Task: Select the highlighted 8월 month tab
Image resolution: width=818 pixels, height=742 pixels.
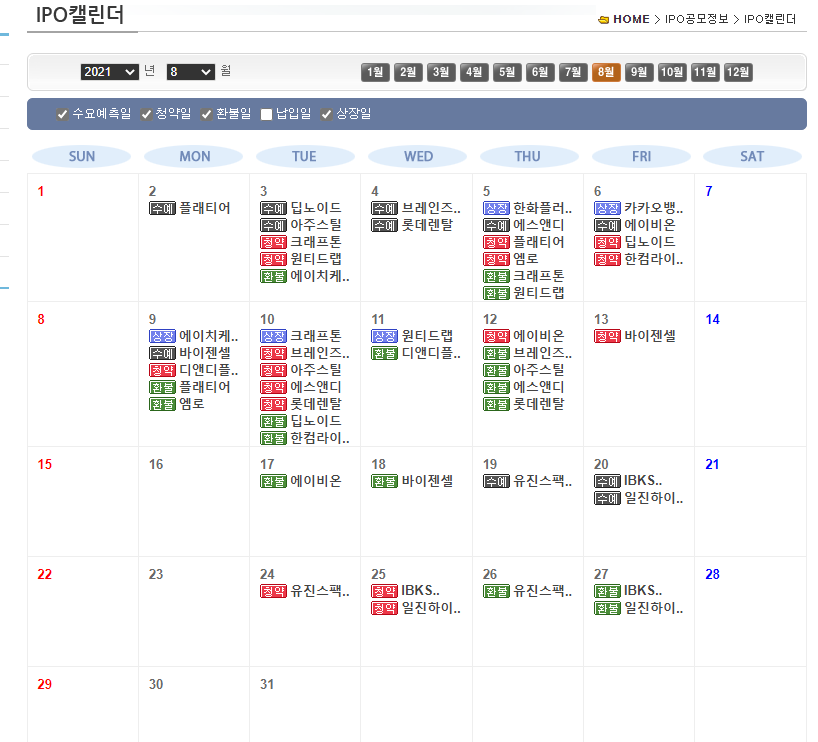Action: 606,72
